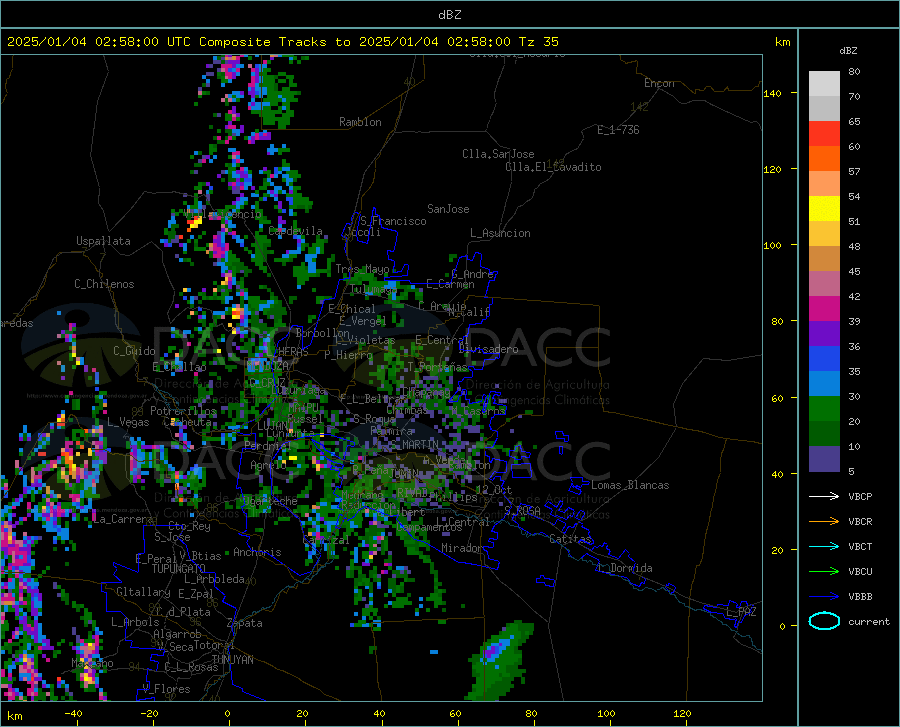Click the Potrerillos map label
The width and height of the screenshot is (900, 727).
[183, 411]
